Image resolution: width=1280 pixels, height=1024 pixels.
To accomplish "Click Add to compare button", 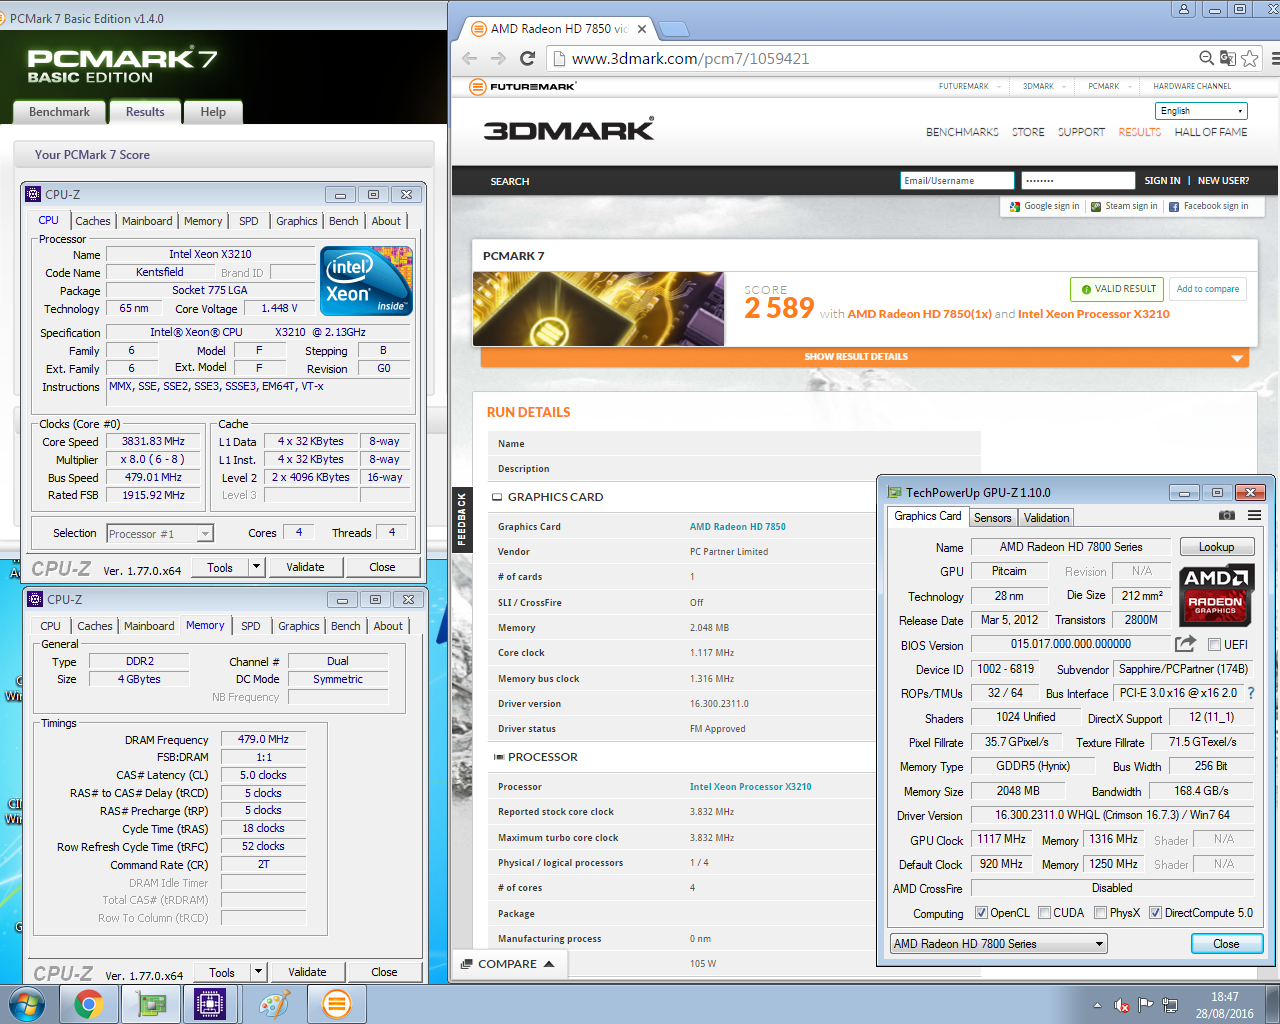I will tap(1207, 289).
